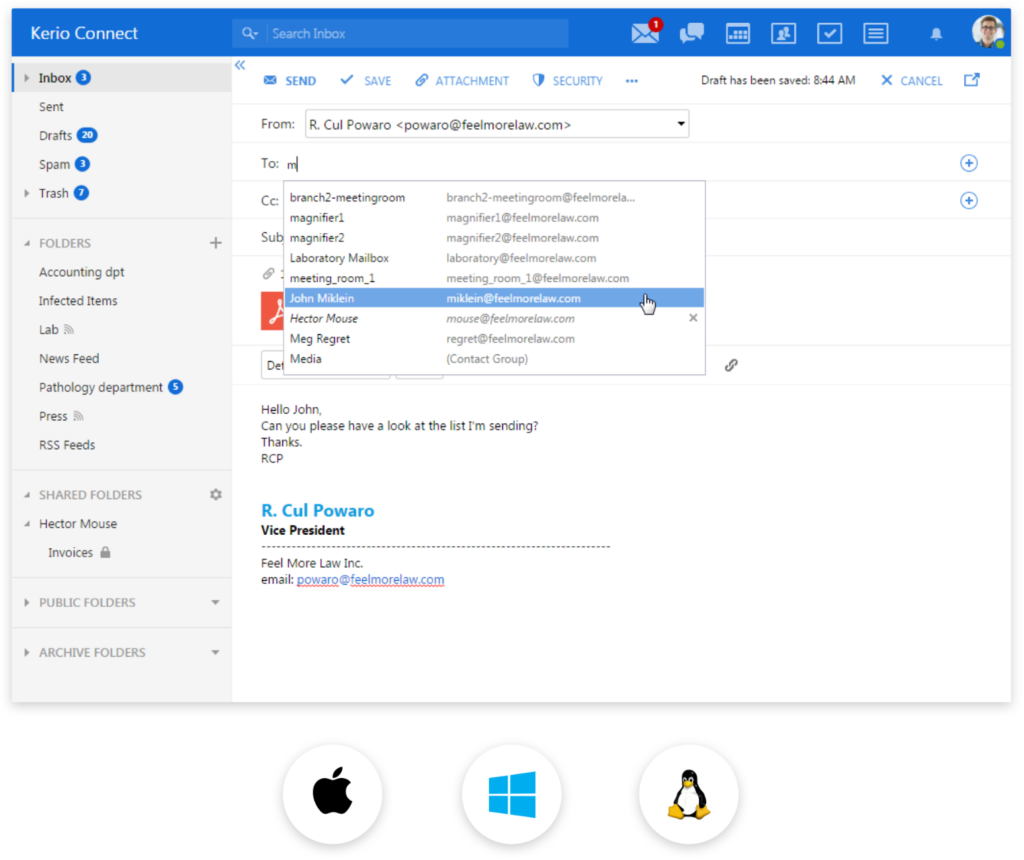This screenshot has width=1024, height=860.
Task: Open the user profile avatar
Action: (987, 31)
